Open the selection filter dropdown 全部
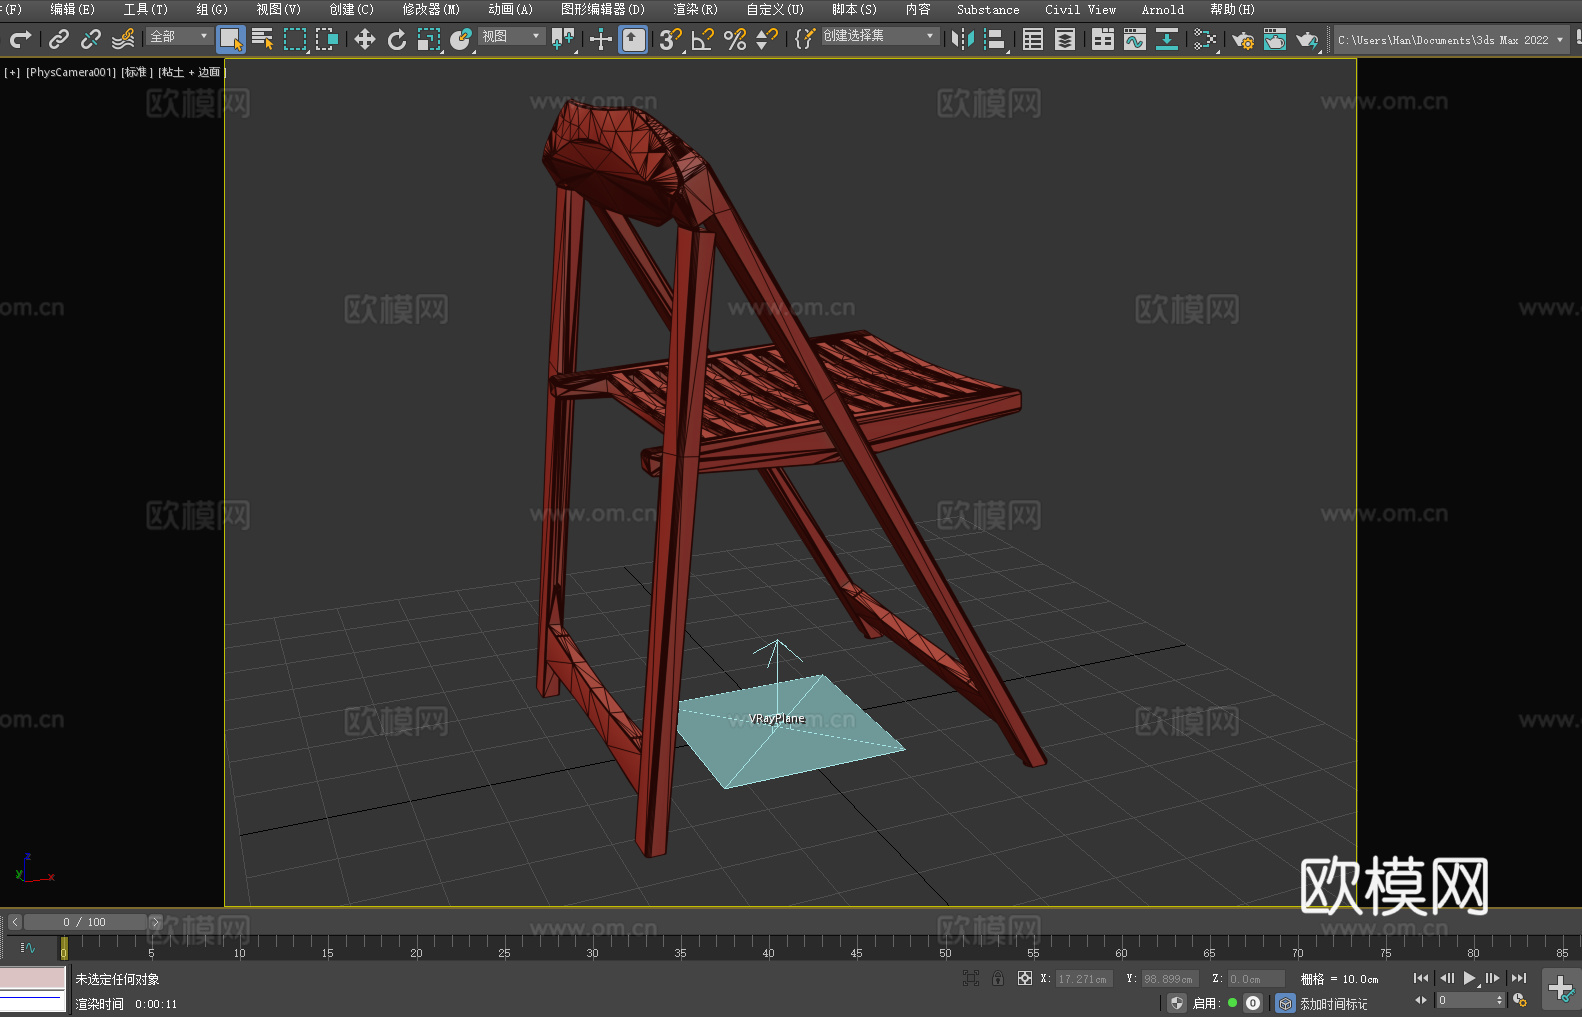Viewport: 1582px width, 1017px height. coord(179,36)
